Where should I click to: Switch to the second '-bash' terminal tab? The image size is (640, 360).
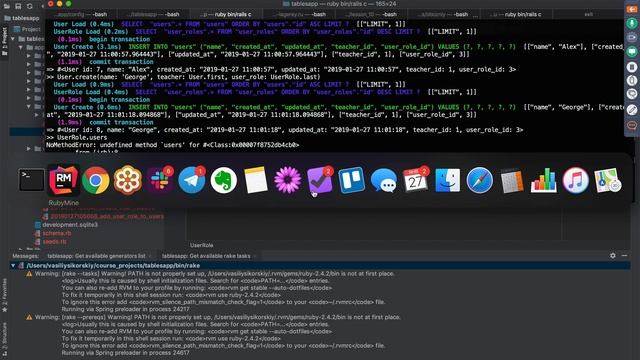(153, 14)
